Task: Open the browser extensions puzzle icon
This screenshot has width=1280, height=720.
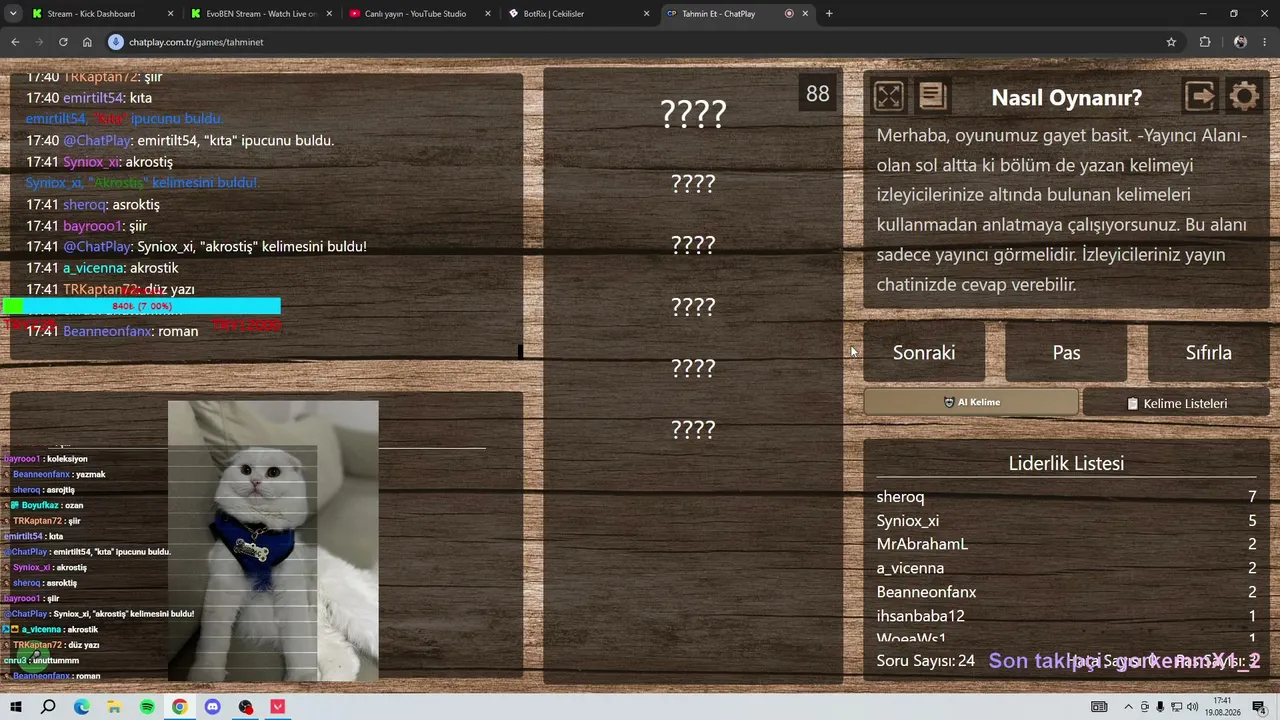Action: tap(1205, 42)
